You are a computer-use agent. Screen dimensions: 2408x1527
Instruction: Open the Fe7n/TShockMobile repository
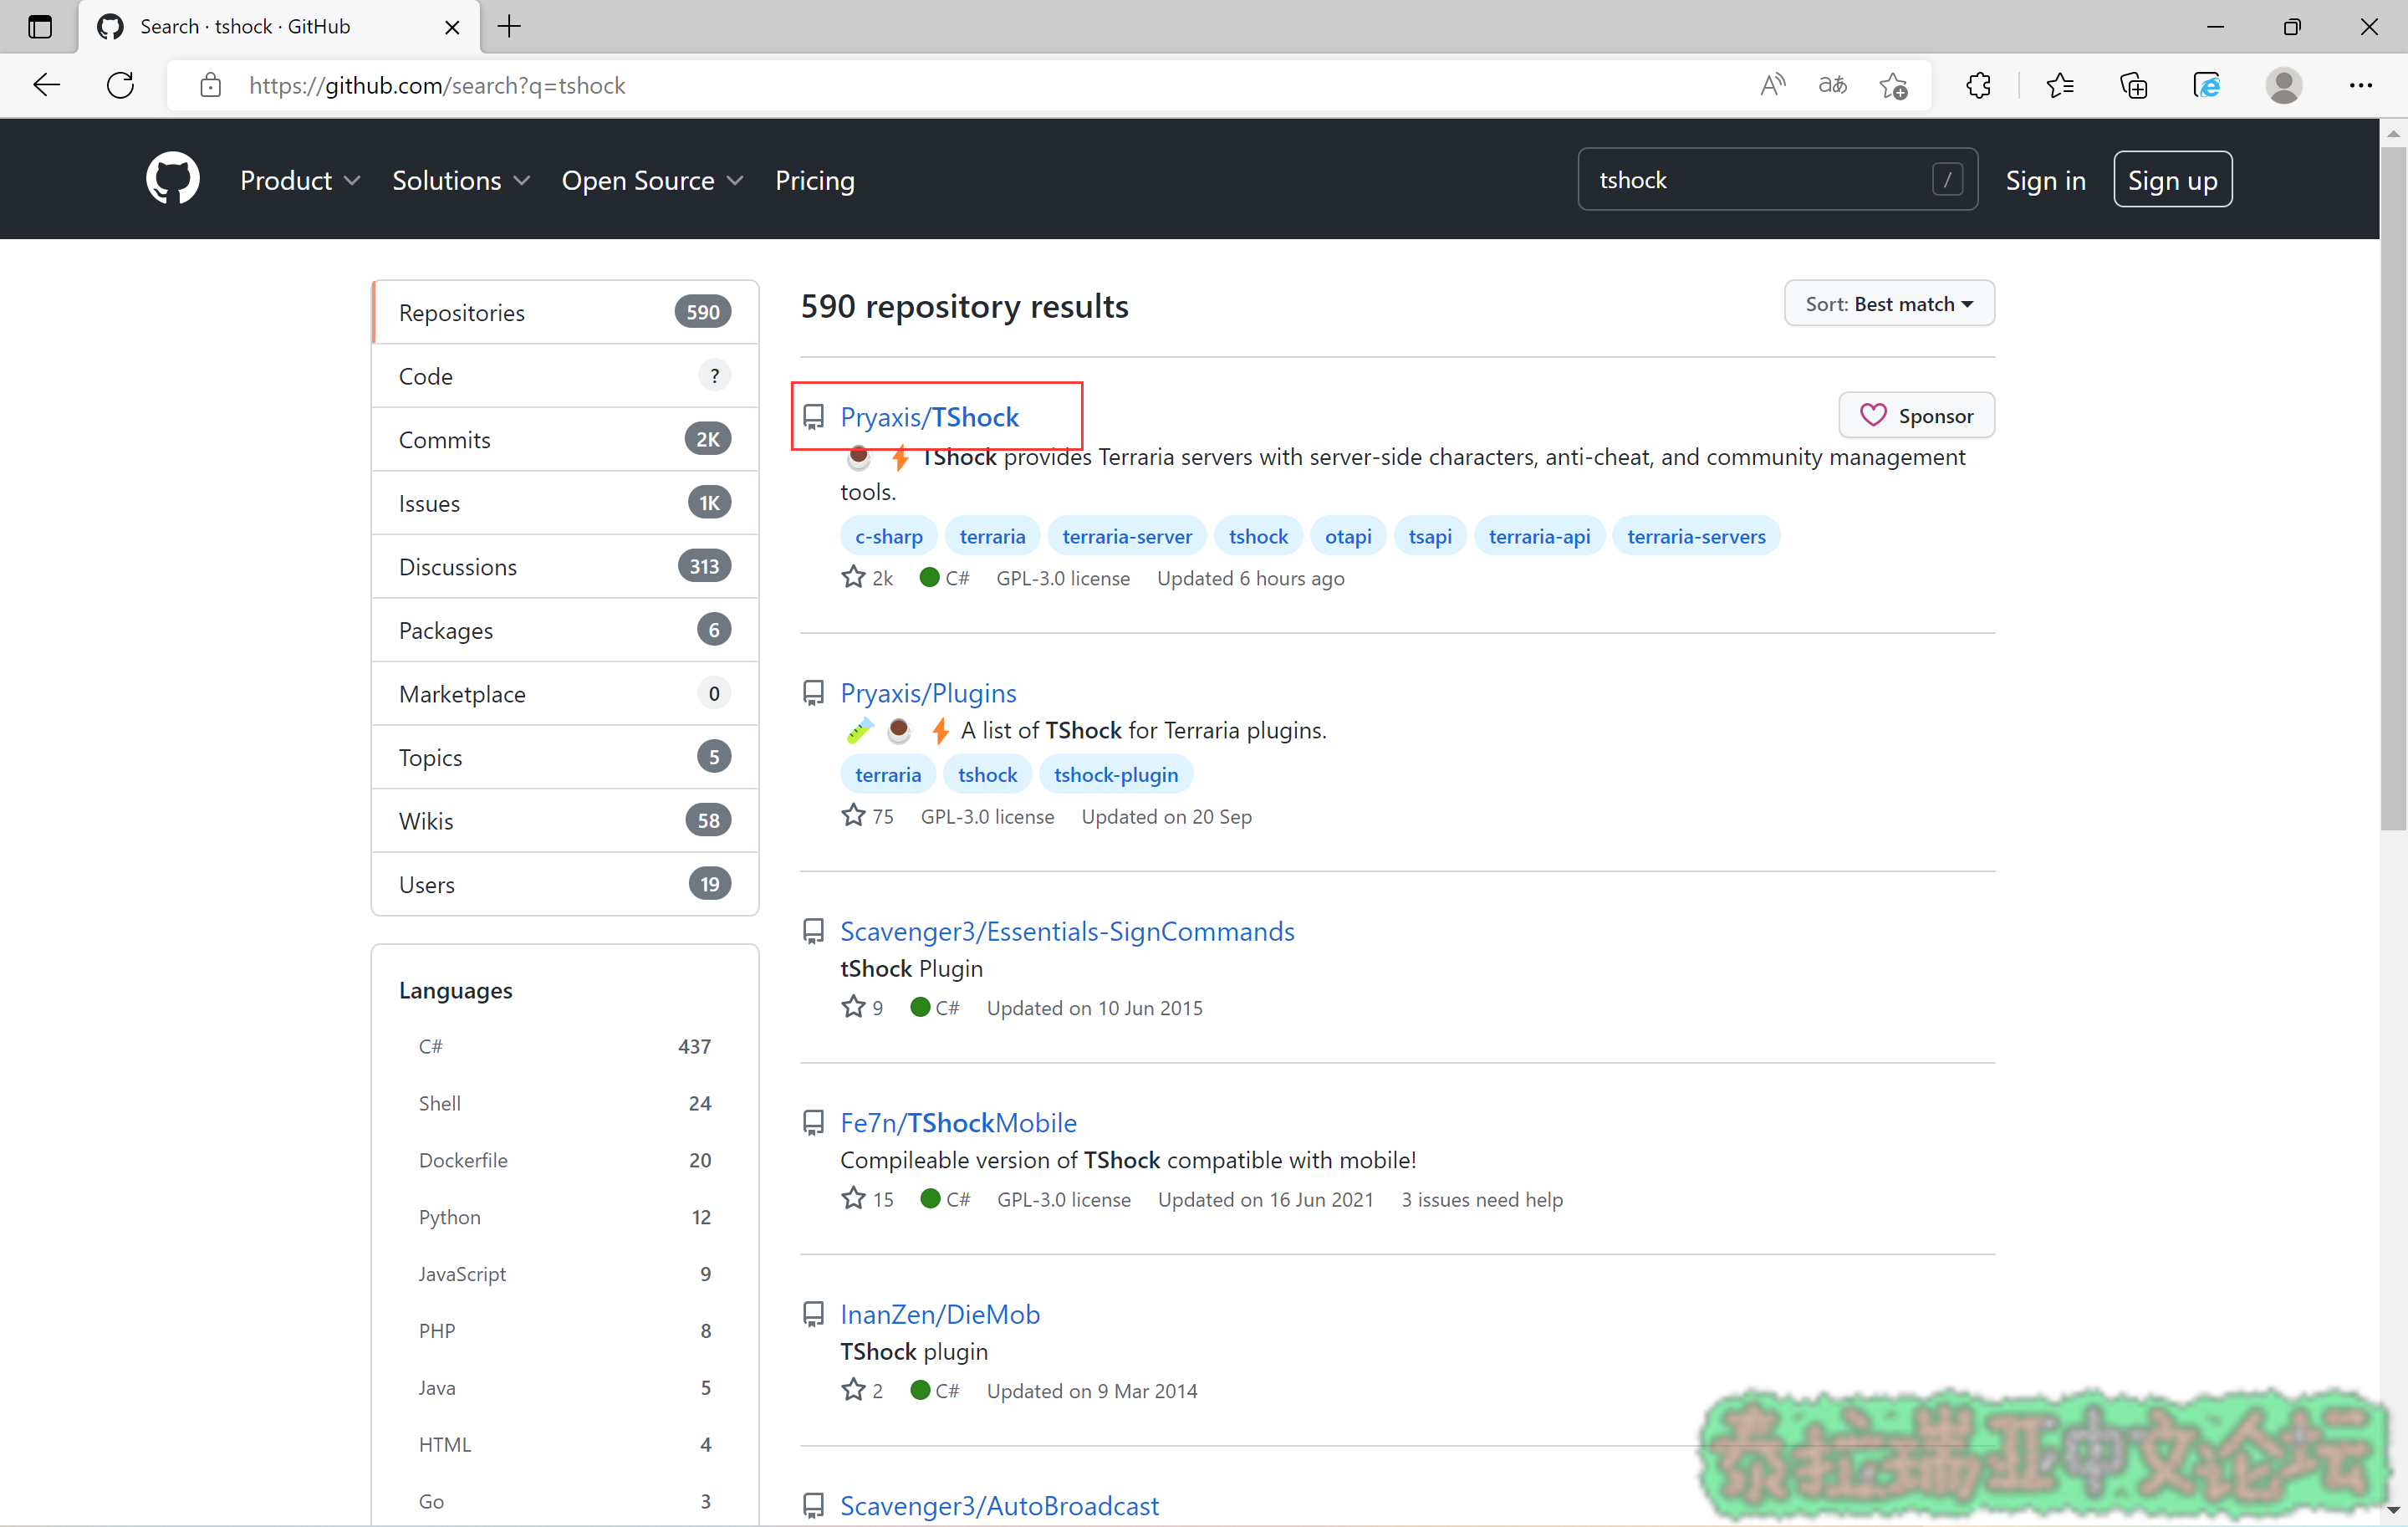point(958,1122)
